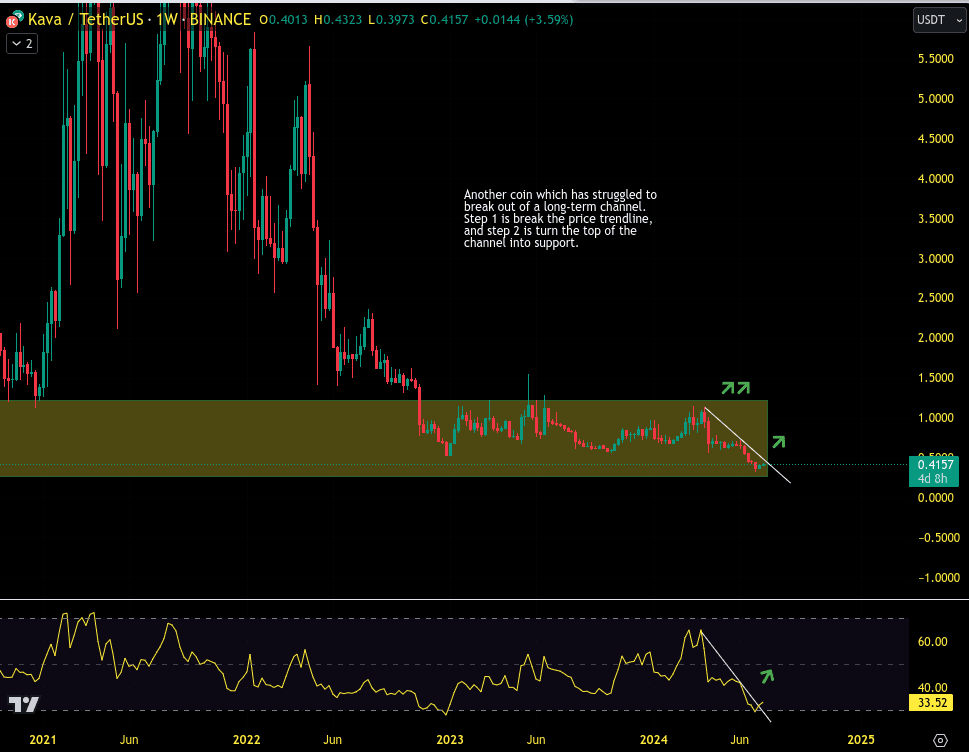Select the text annotation about long-term channel
Viewport: 969px width, 752px height.
click(560, 218)
